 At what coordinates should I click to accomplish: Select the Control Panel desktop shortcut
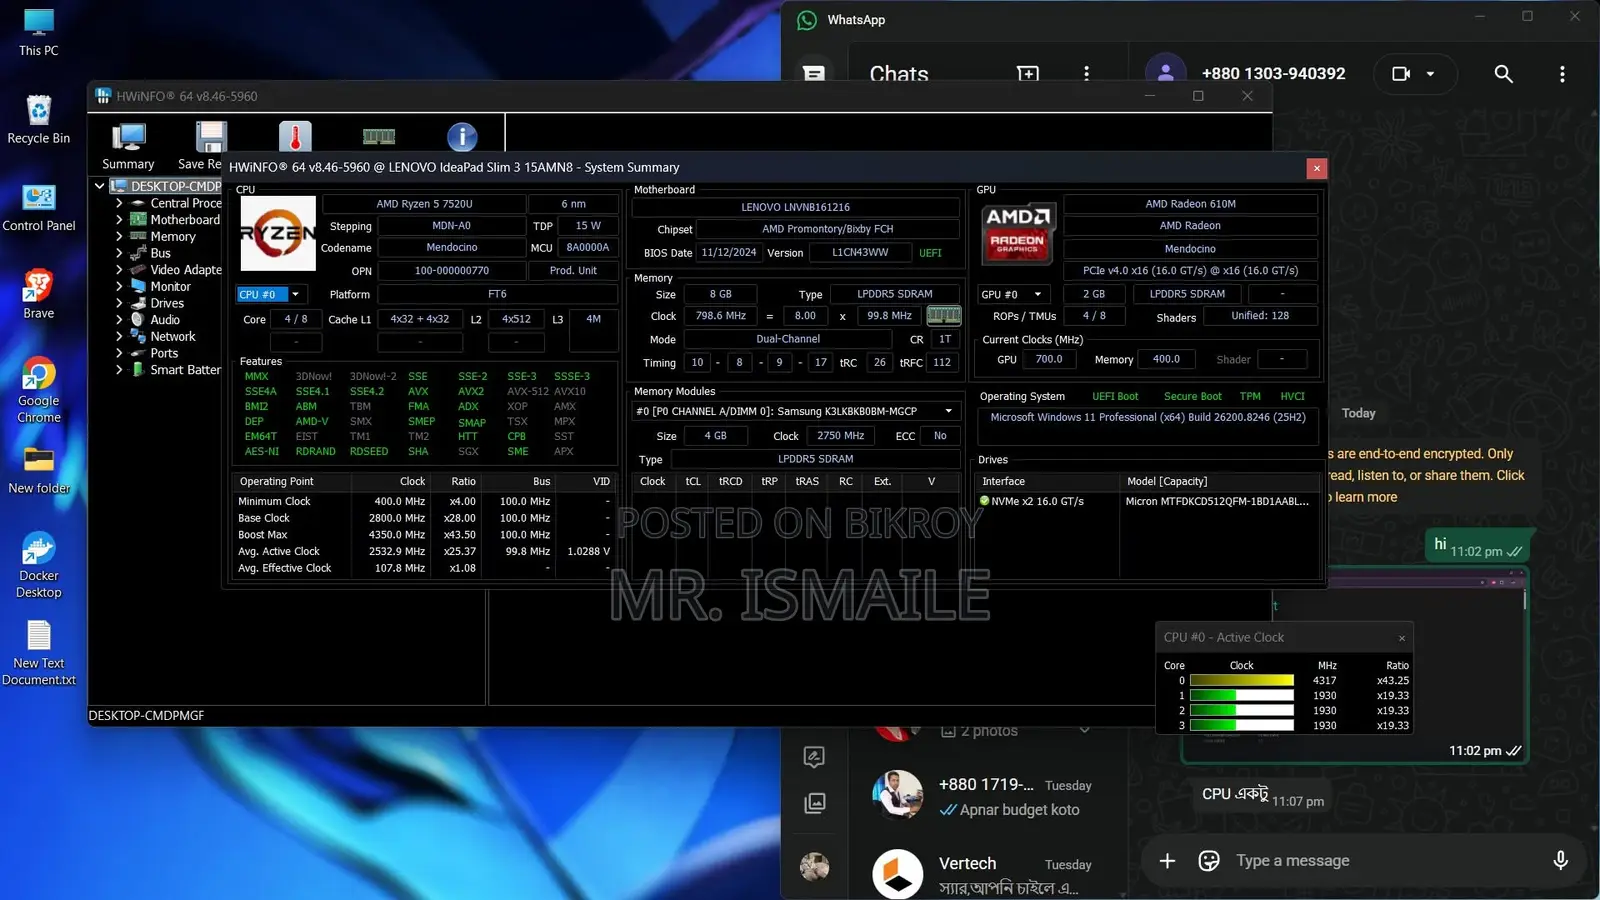(39, 207)
